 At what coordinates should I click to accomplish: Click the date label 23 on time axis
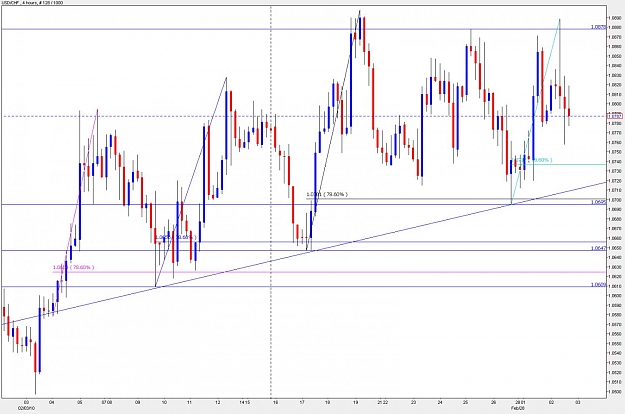[x=414, y=402]
